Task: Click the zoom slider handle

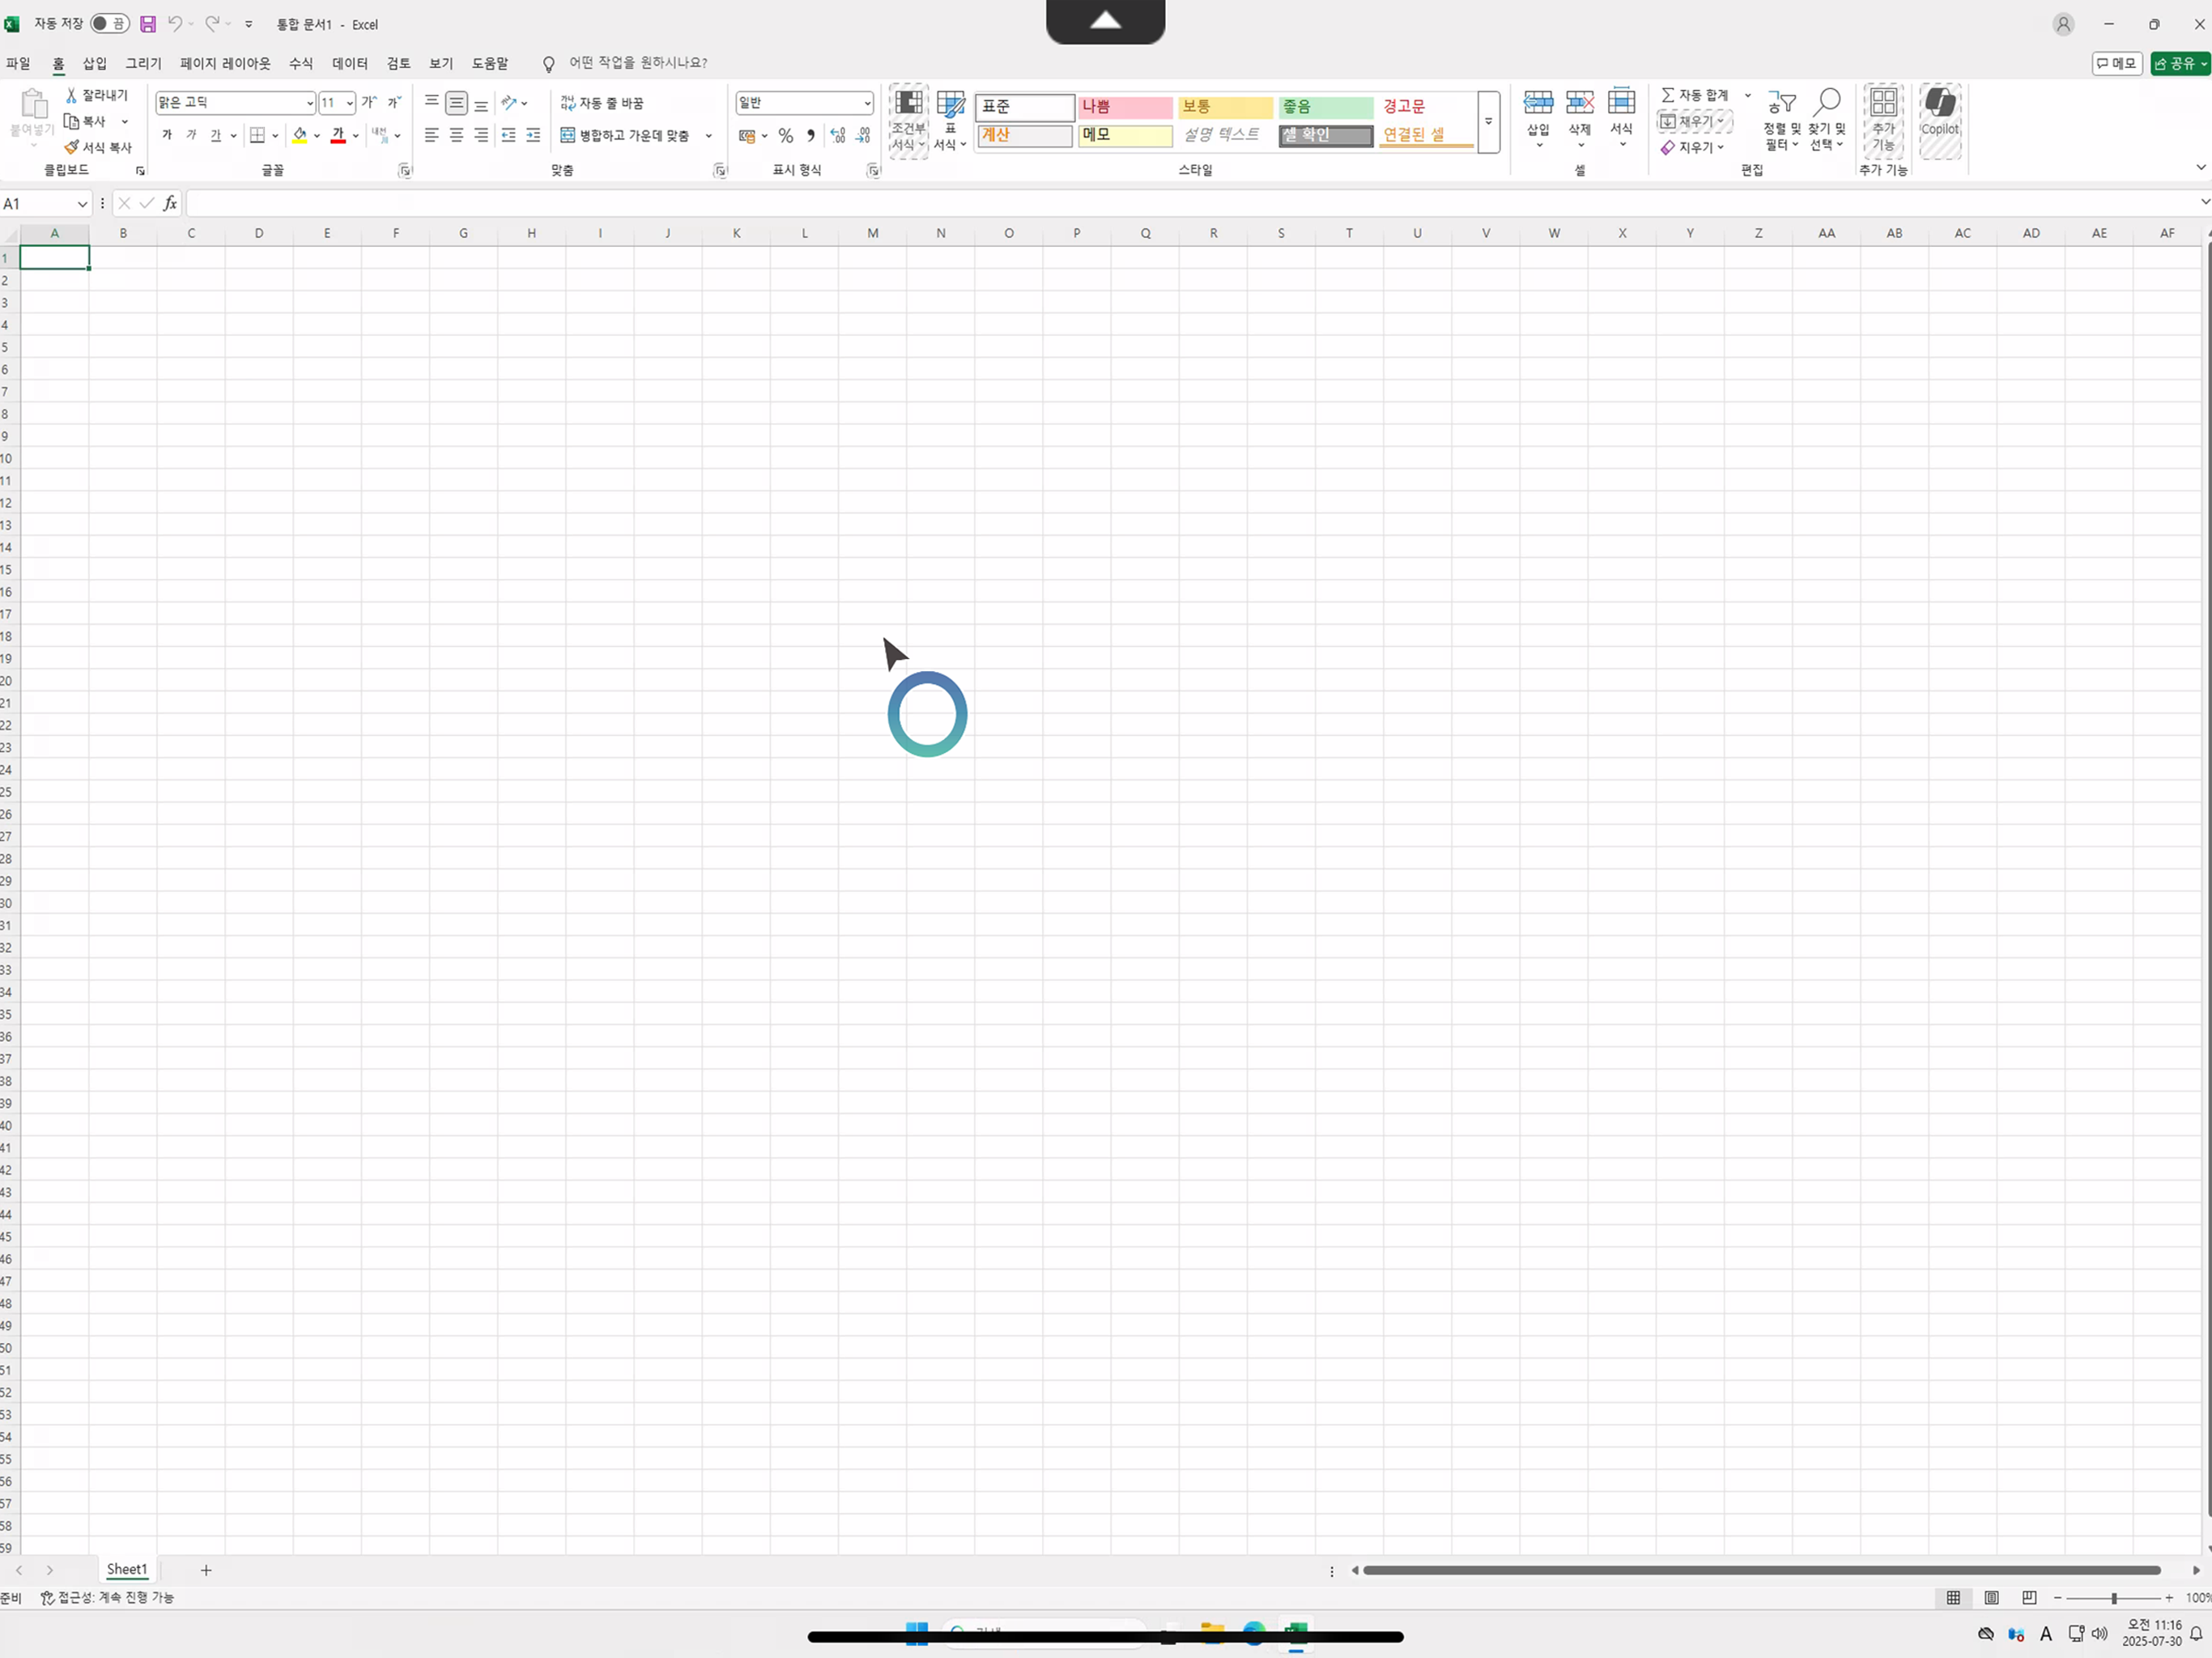Action: coord(2114,1598)
